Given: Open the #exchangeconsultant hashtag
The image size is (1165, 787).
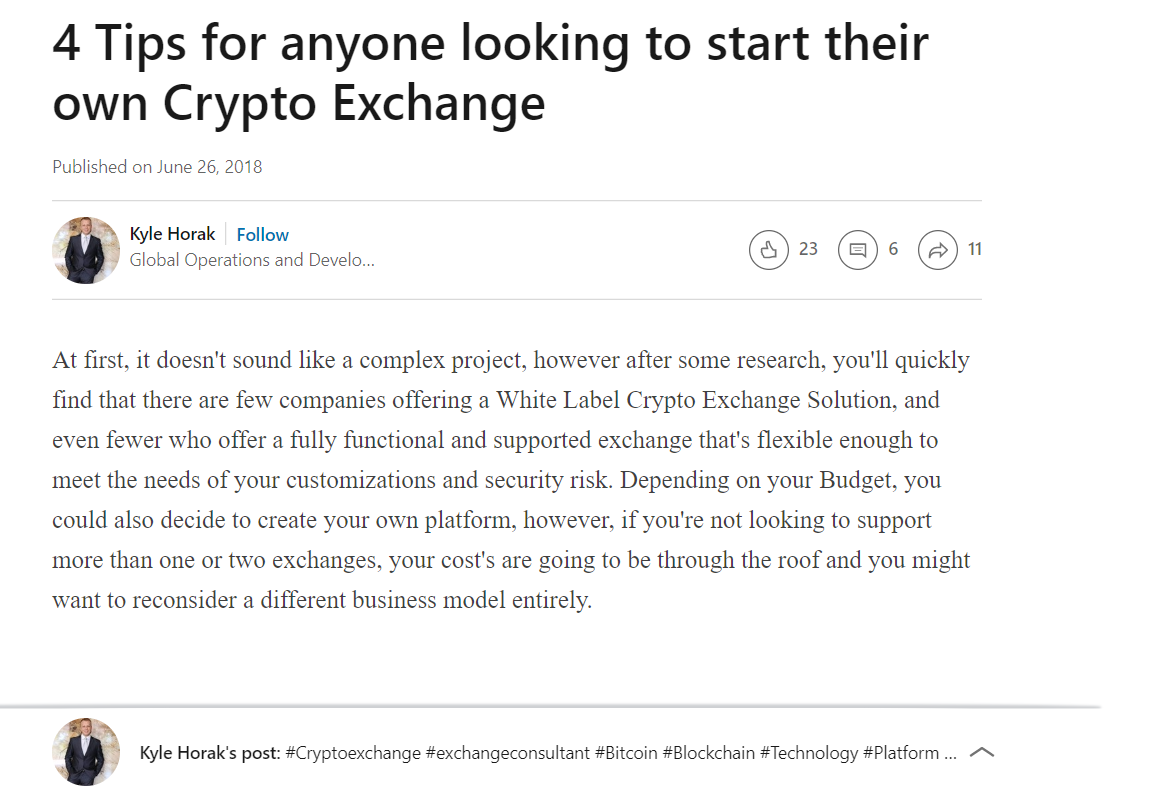Looking at the screenshot, I should (507, 753).
